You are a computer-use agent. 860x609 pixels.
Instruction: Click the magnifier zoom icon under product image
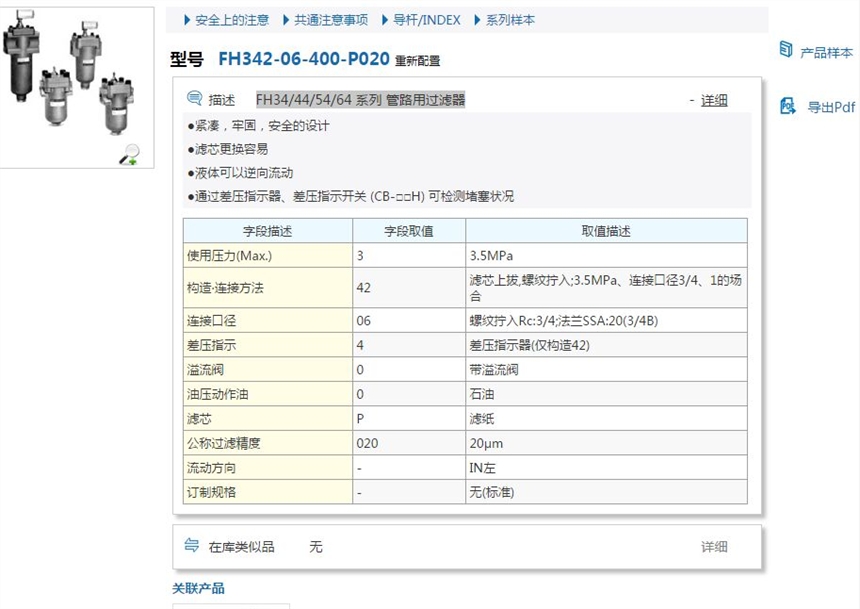pos(129,153)
